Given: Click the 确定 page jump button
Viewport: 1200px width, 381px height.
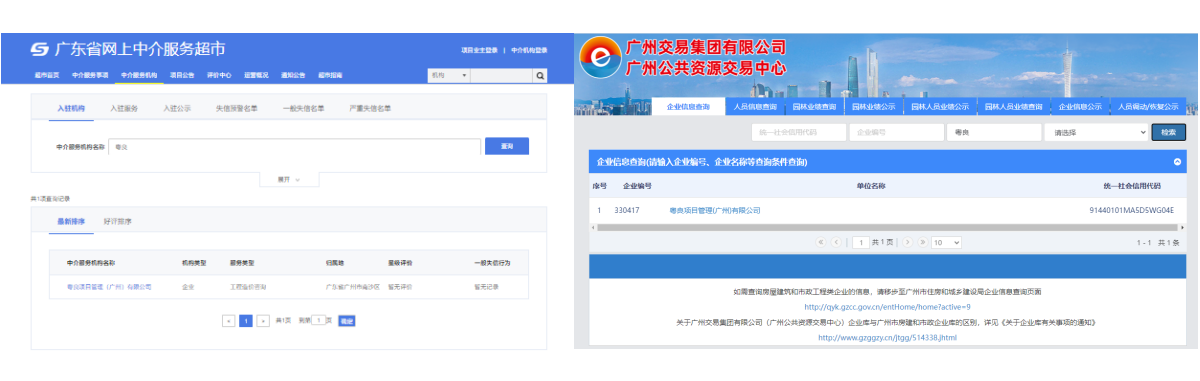Looking at the screenshot, I should (346, 321).
